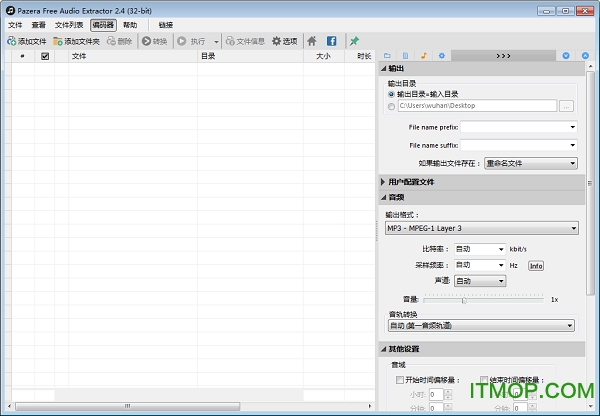Click the # column header
This screenshot has width=600, height=416.
click(23, 56)
